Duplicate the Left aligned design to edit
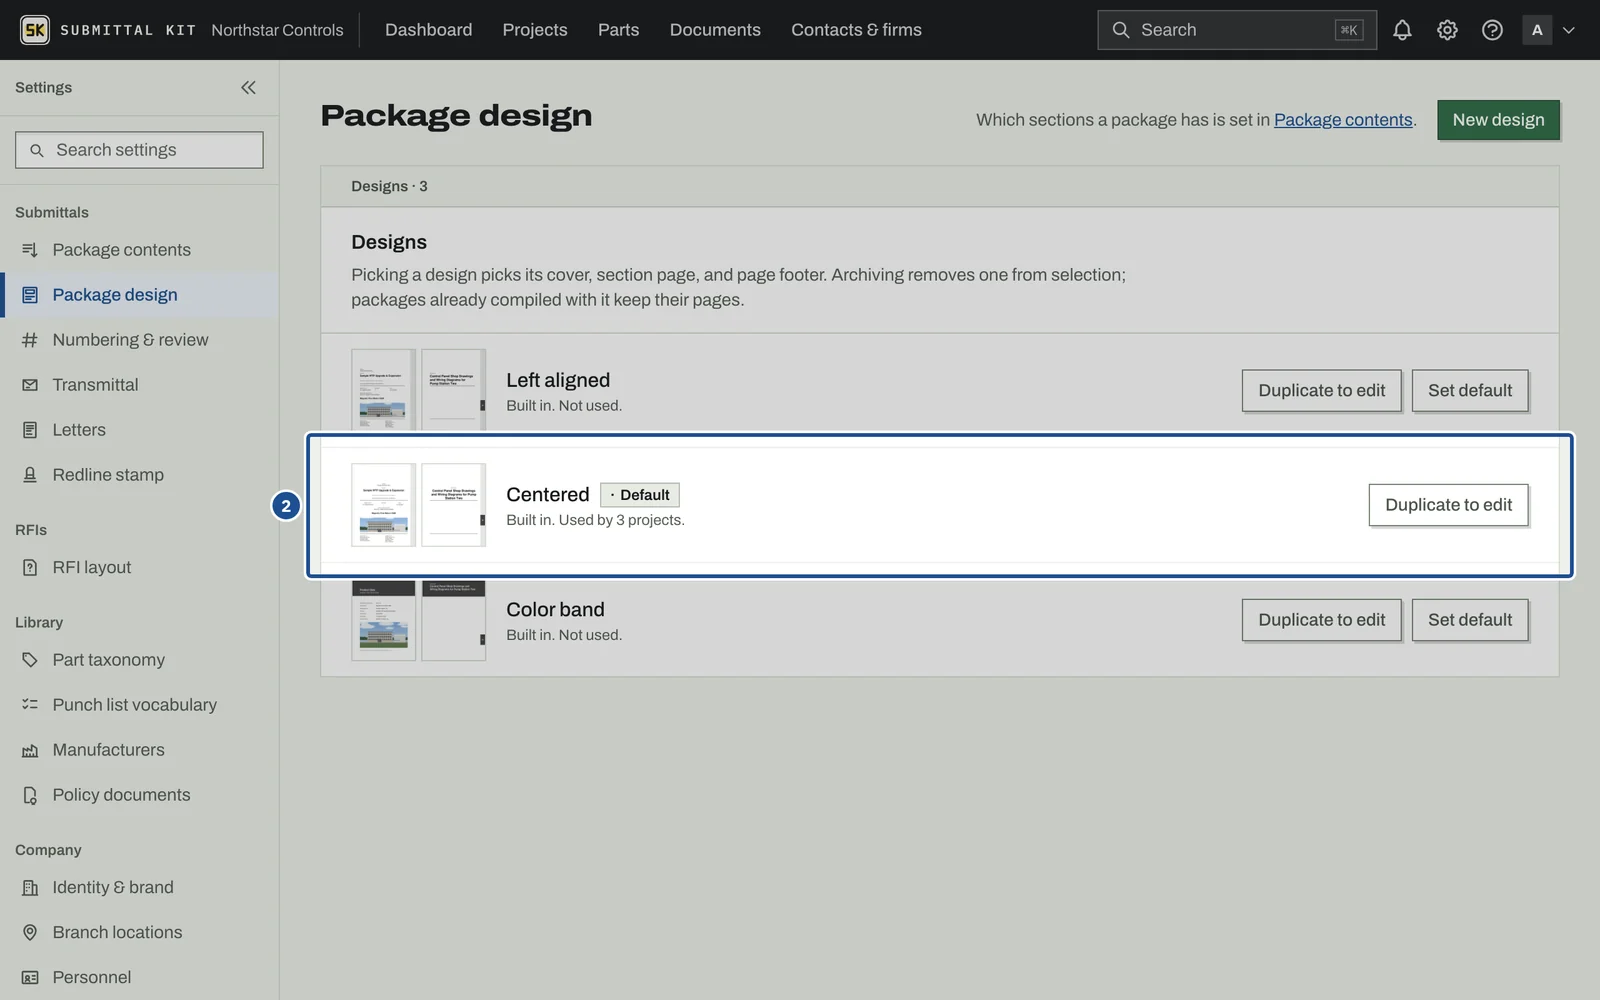 tap(1321, 391)
